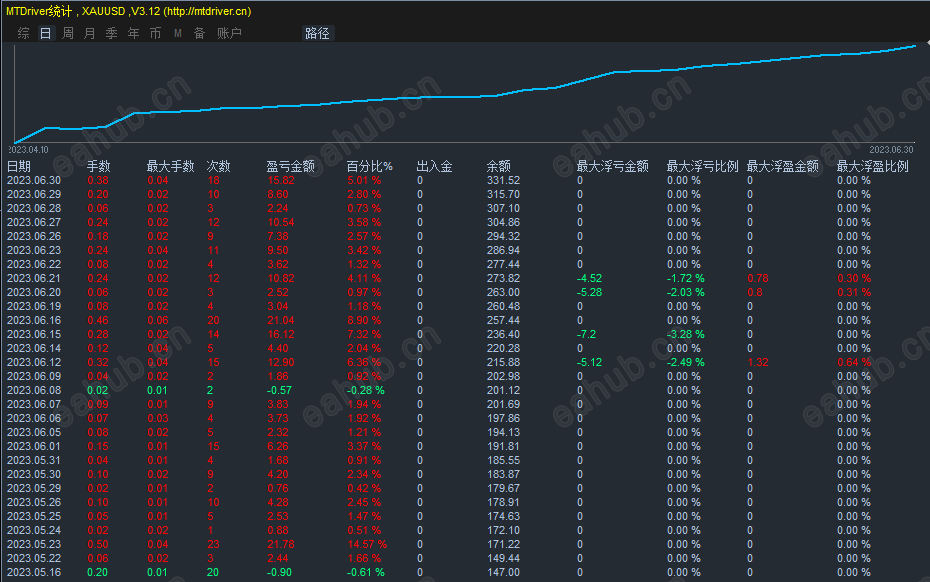This screenshot has width=930, height=582.
Task: Sort by the 百分比% column header
Action: tap(370, 167)
